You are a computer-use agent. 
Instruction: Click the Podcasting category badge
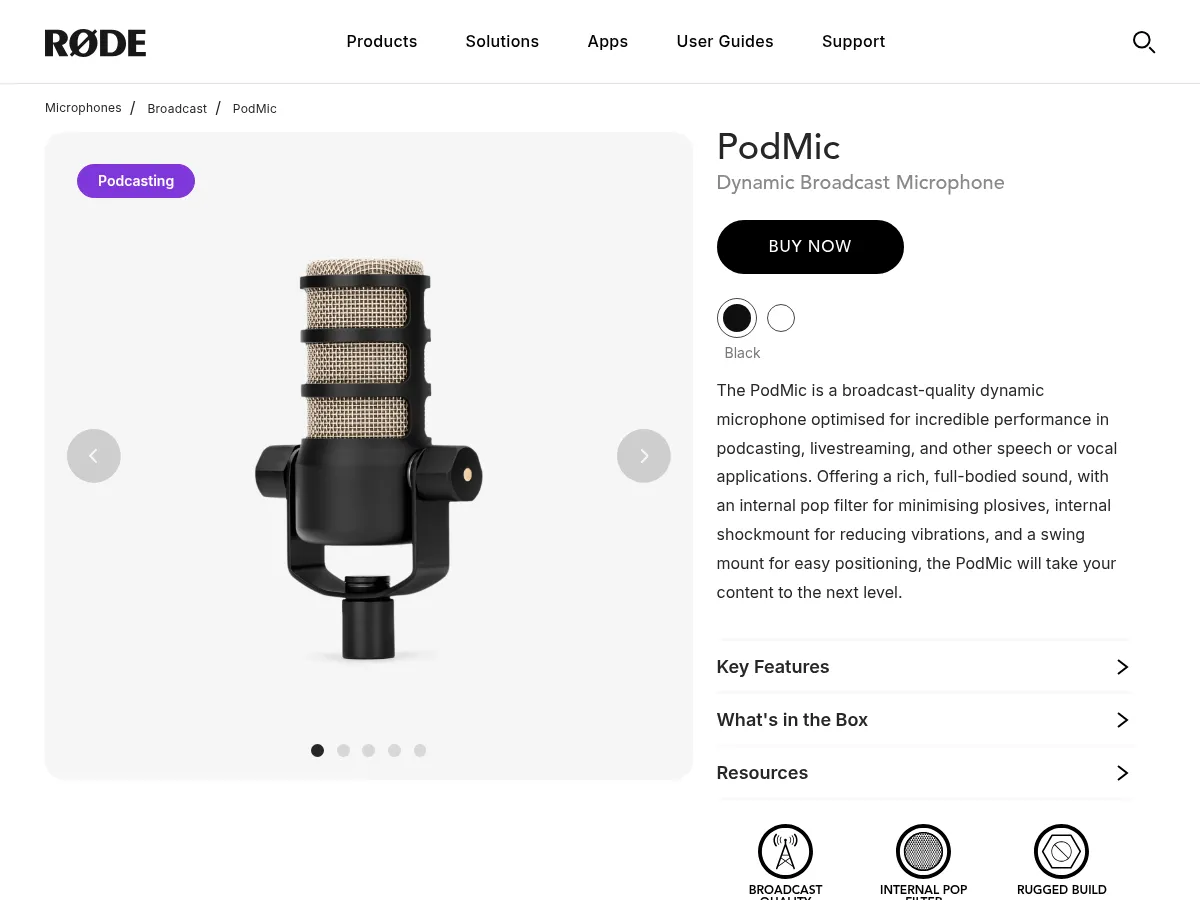(136, 181)
